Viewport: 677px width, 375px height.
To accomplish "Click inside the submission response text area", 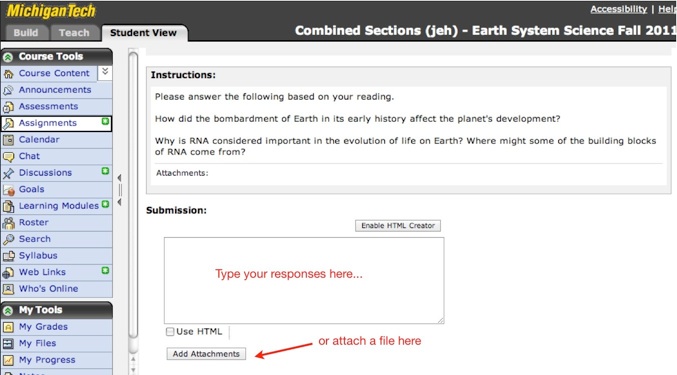I will tap(304, 280).
